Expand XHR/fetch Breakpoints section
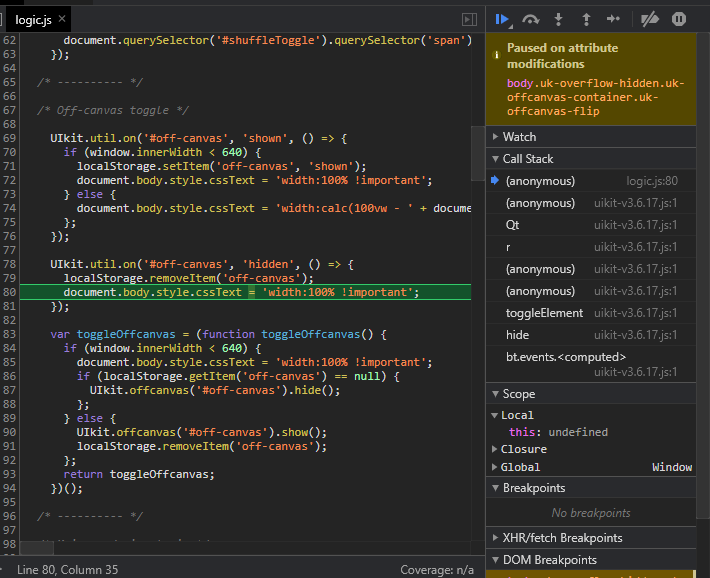Viewport: 710px width, 578px height. (591, 538)
